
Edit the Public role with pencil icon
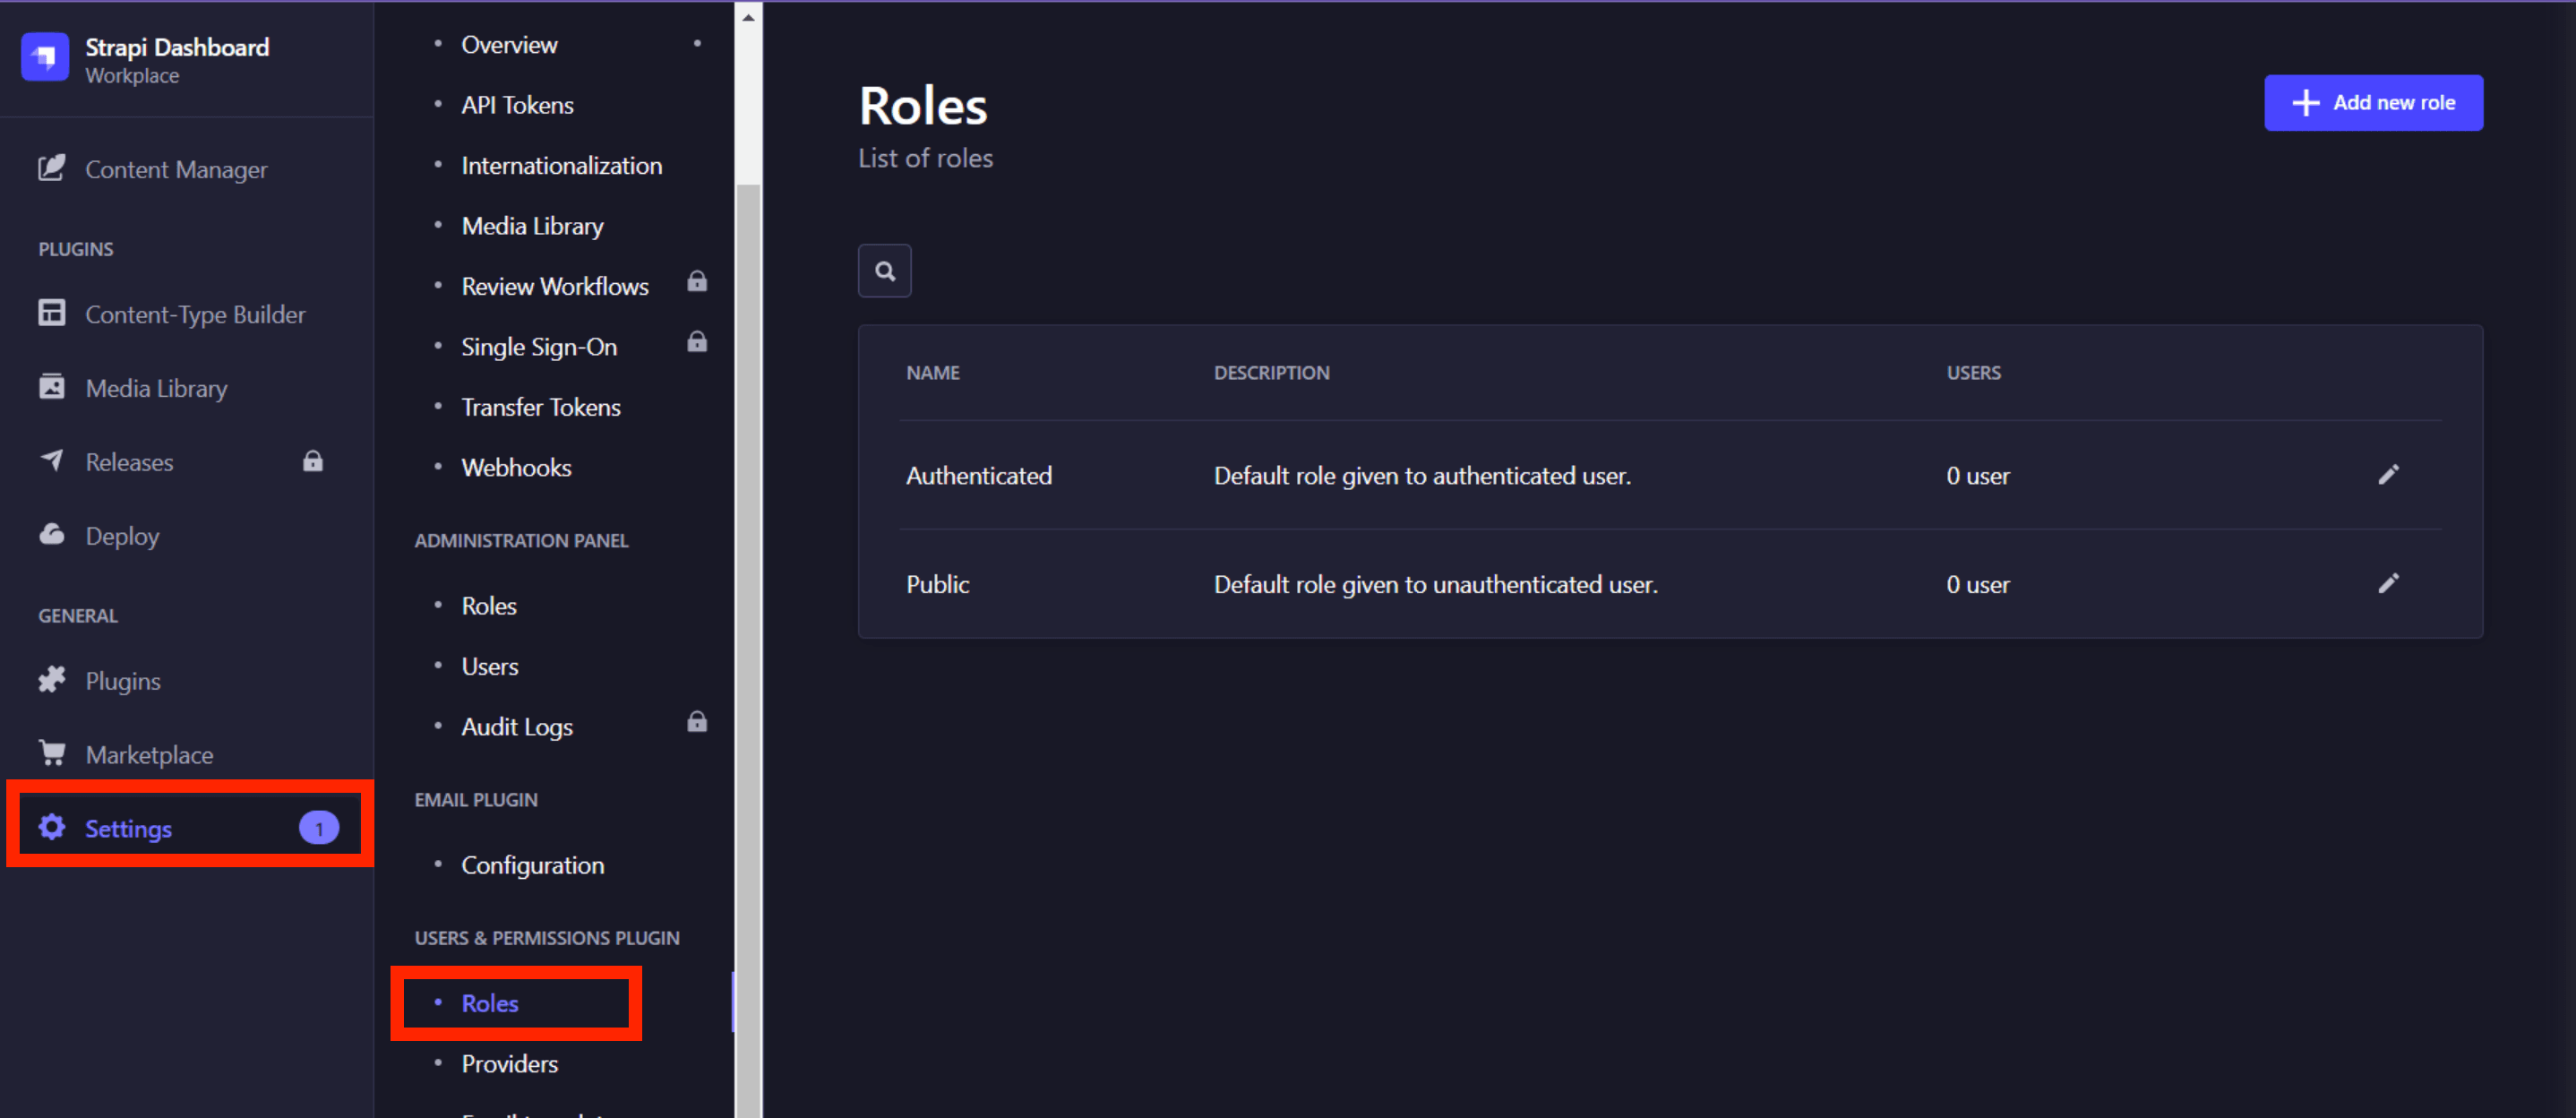[x=2389, y=584]
